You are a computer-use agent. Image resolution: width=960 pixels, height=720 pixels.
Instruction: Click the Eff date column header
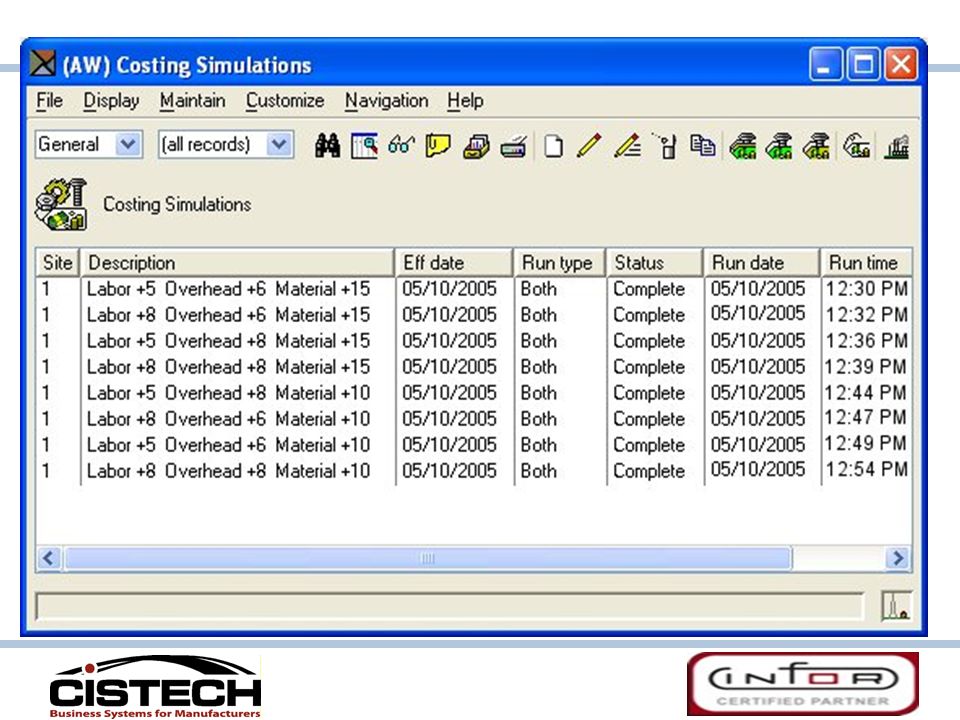coord(454,263)
